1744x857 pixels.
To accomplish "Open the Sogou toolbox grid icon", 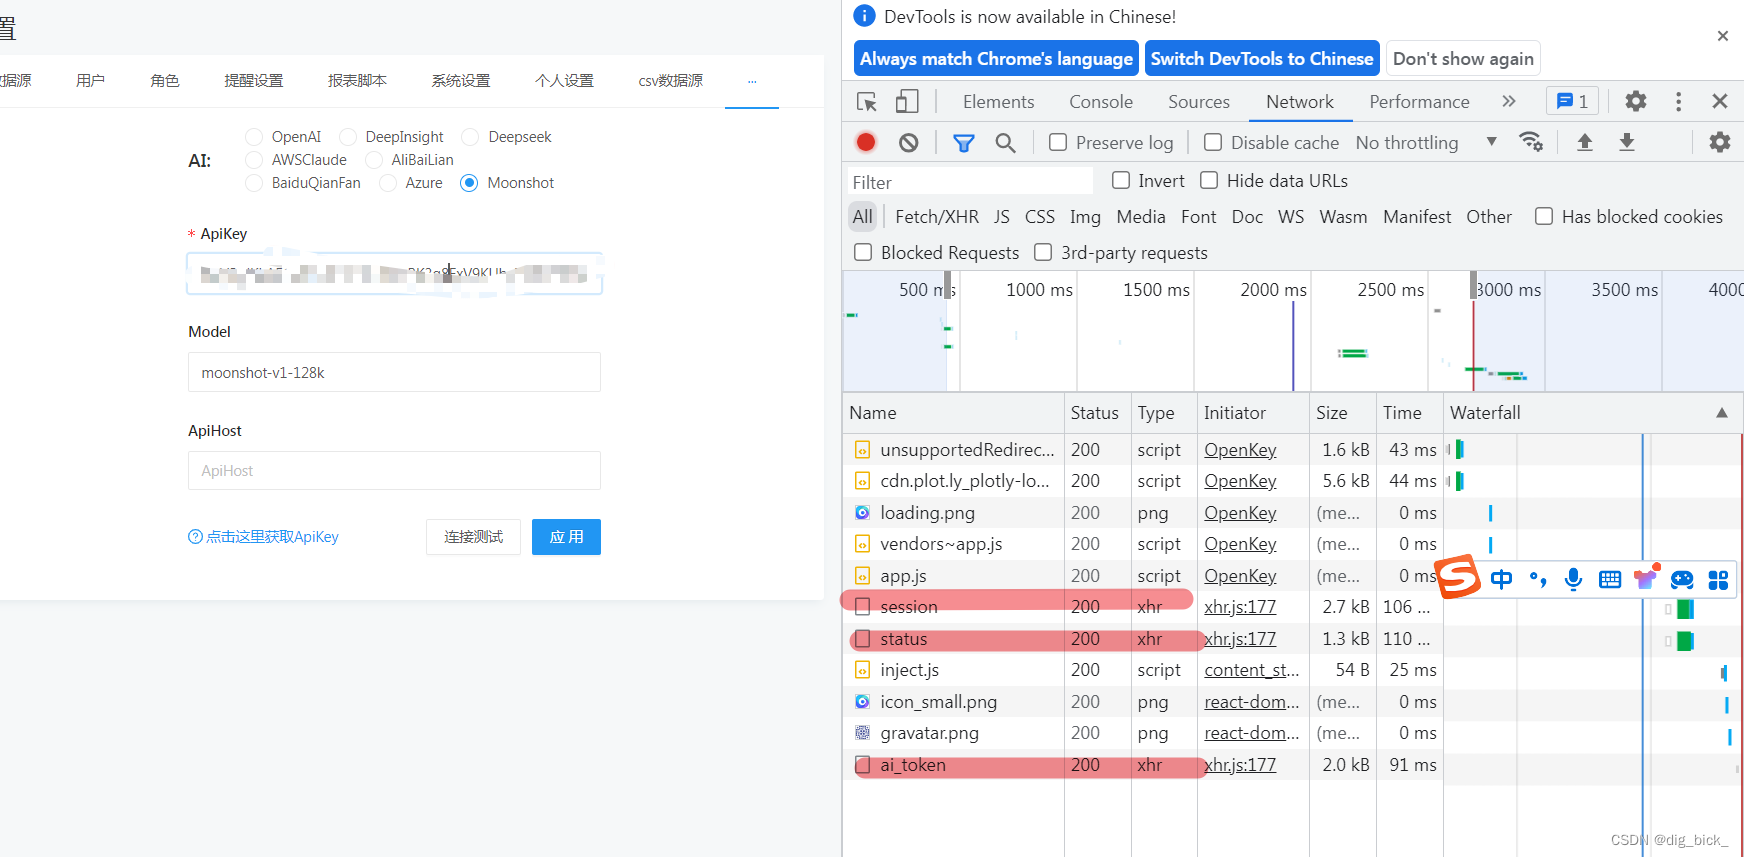I will pos(1718,579).
